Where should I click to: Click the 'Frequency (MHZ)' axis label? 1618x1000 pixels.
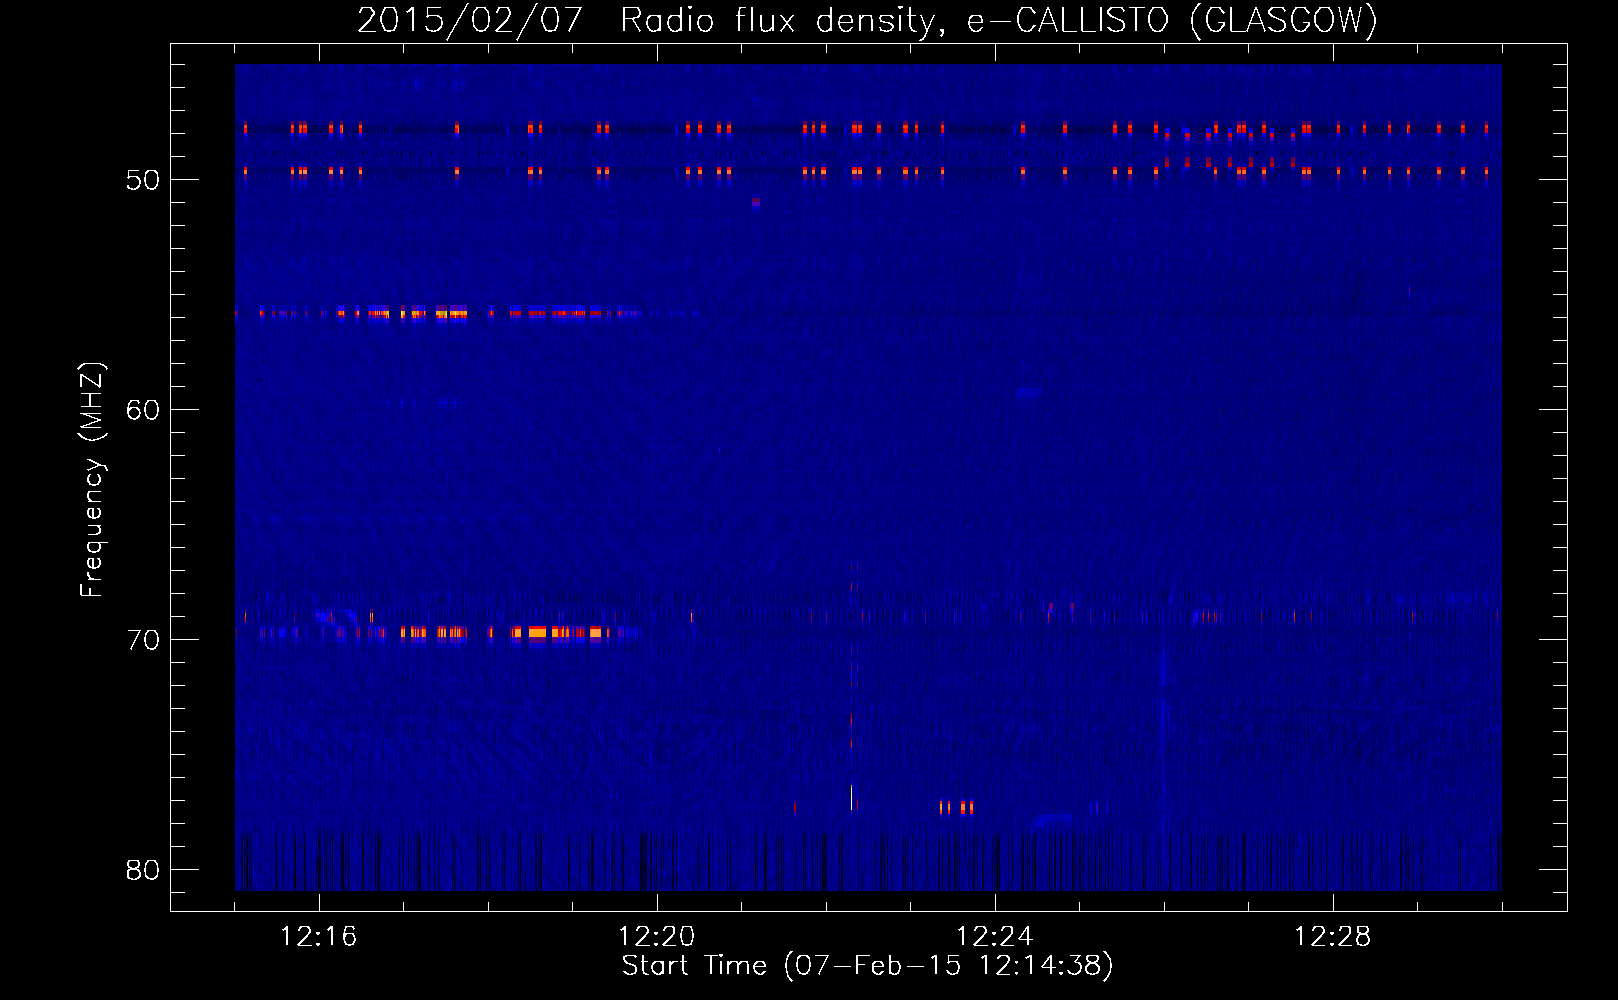(91, 480)
